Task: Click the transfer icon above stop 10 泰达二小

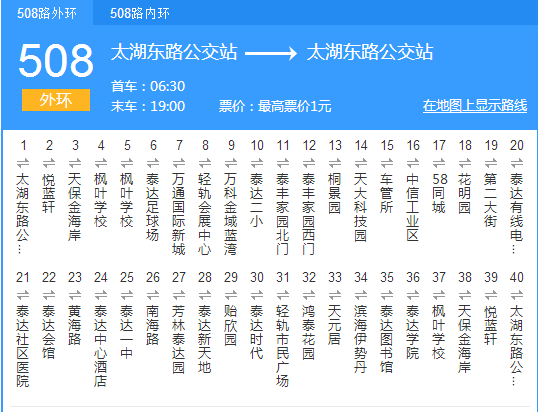Action: click(257, 163)
